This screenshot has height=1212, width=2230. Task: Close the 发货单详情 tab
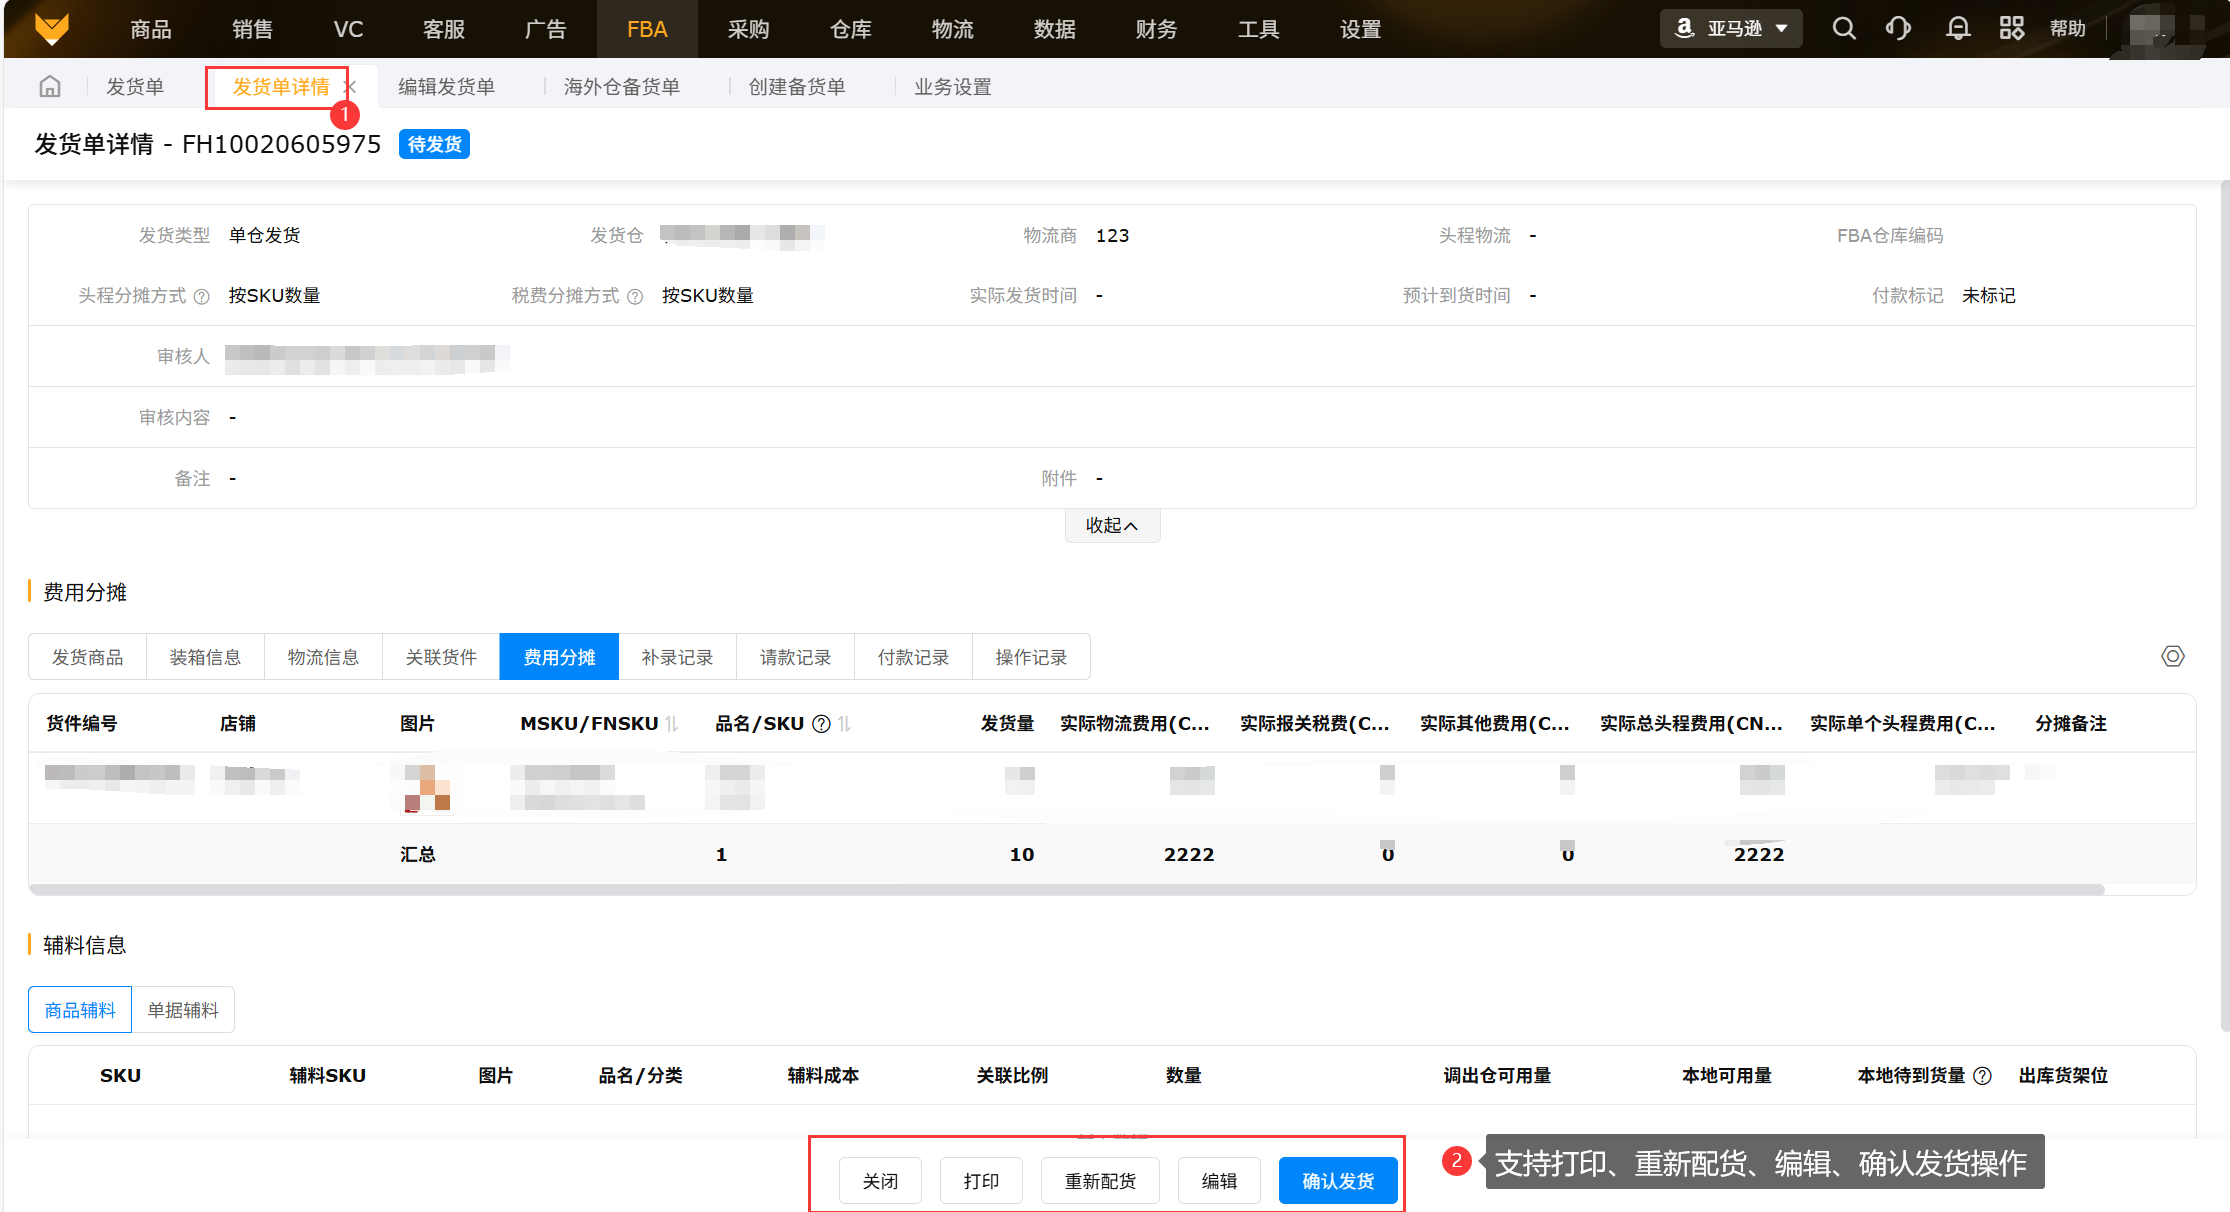click(x=351, y=87)
